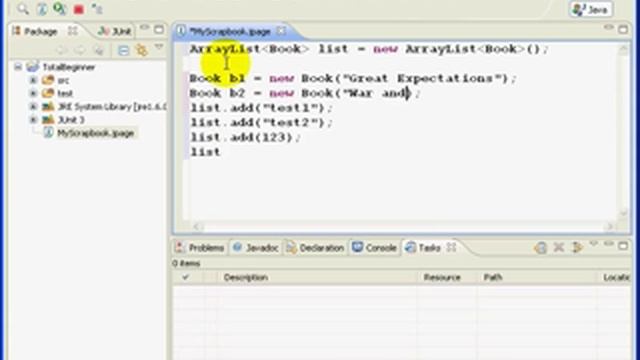Maximize the editor area
Image resolution: width=640 pixels, height=360 pixels.
tap(623, 29)
